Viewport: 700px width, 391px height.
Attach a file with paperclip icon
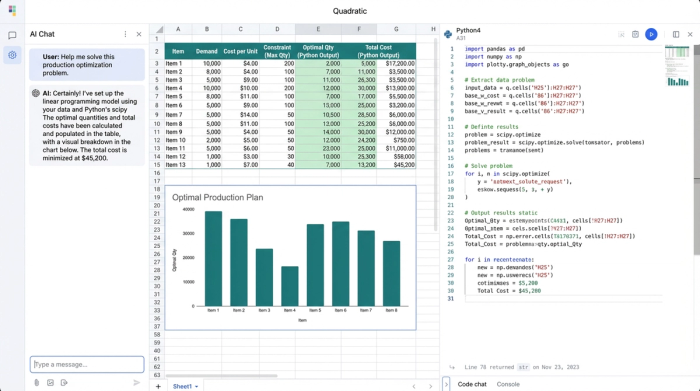37,383
